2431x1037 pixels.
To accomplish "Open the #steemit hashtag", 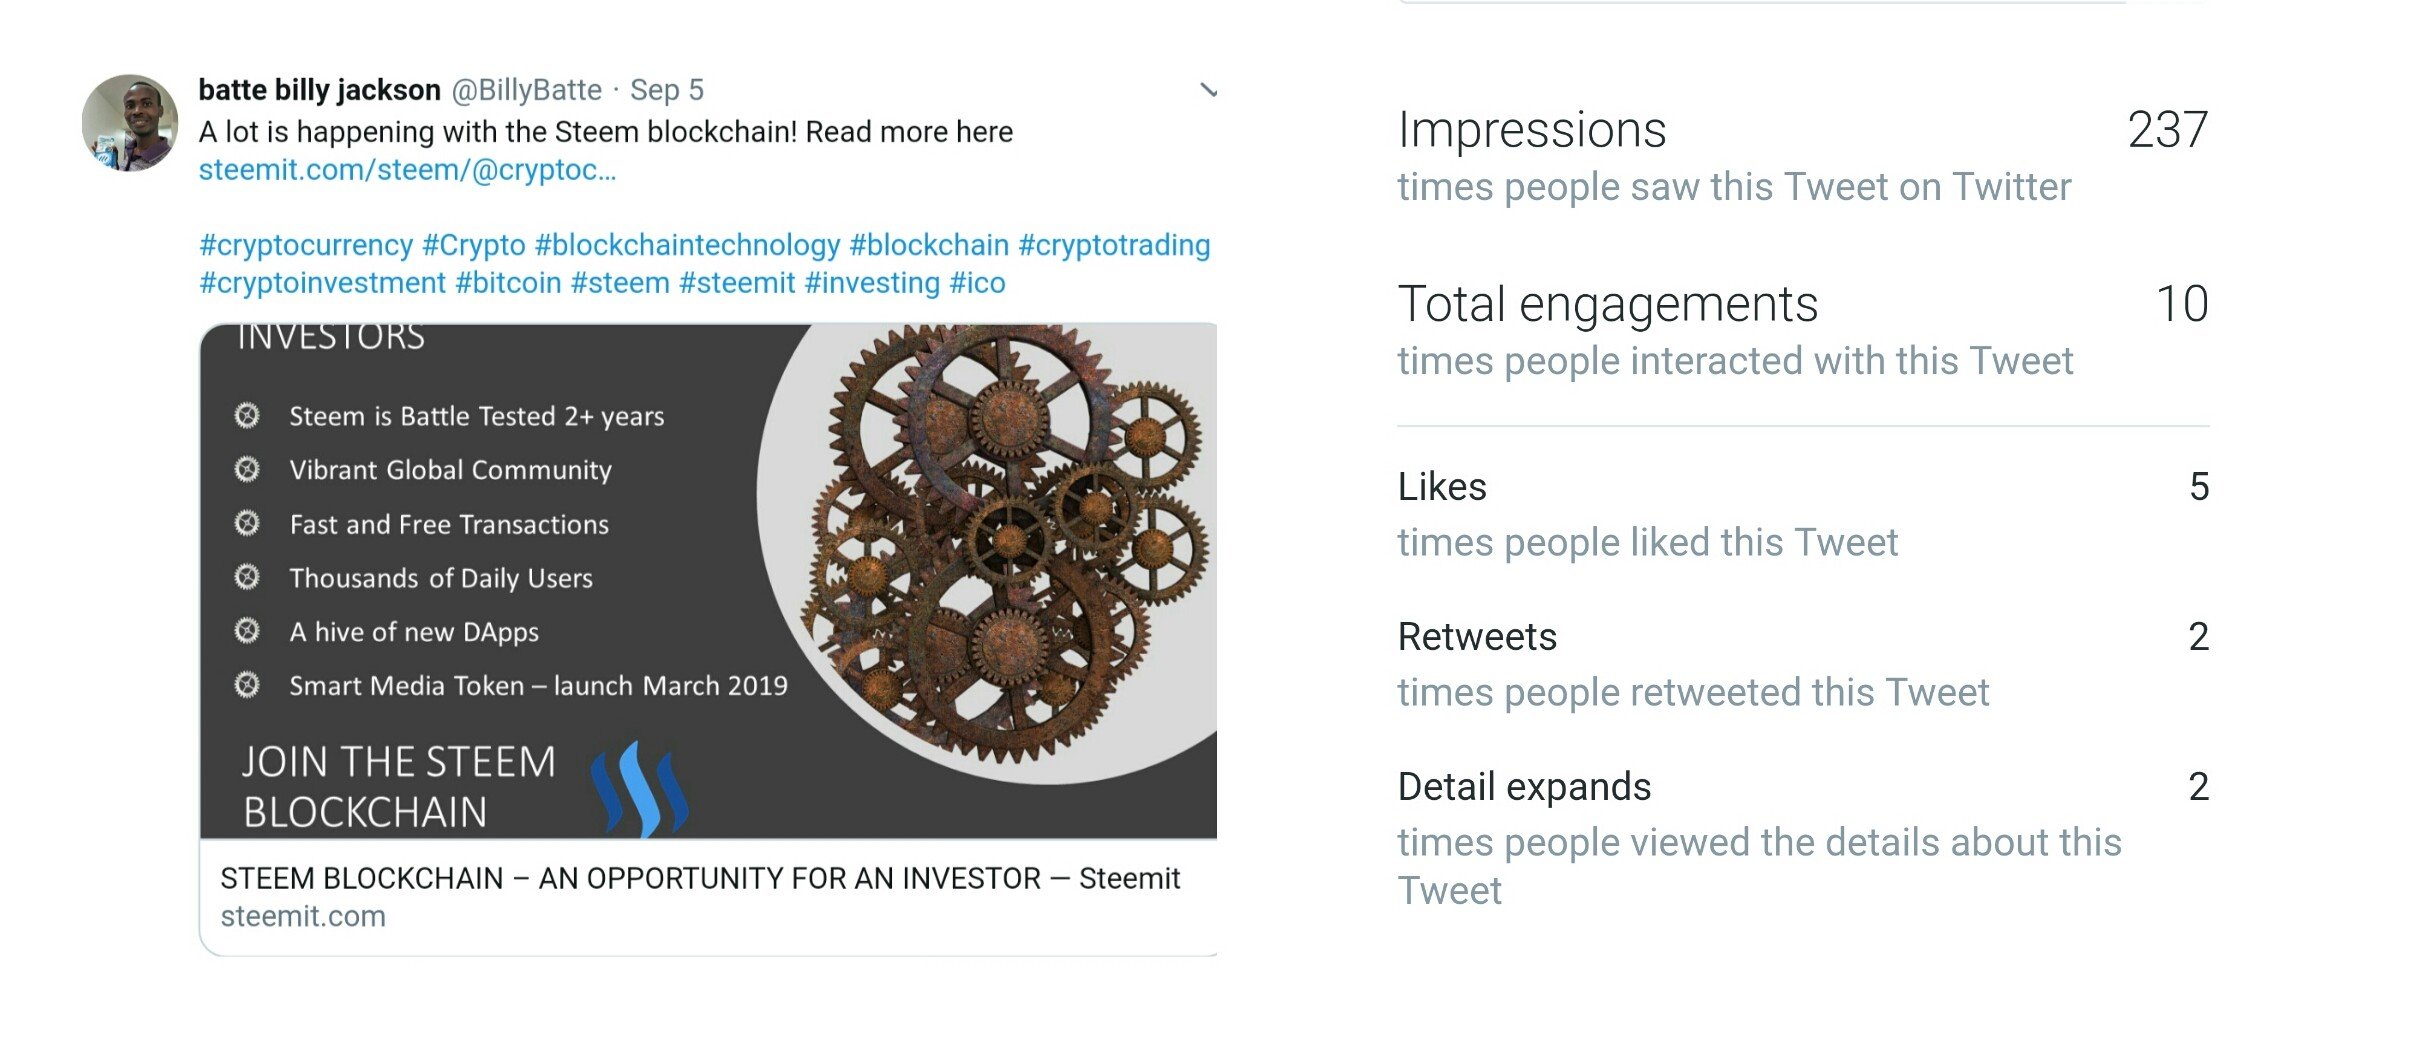I will coord(738,283).
